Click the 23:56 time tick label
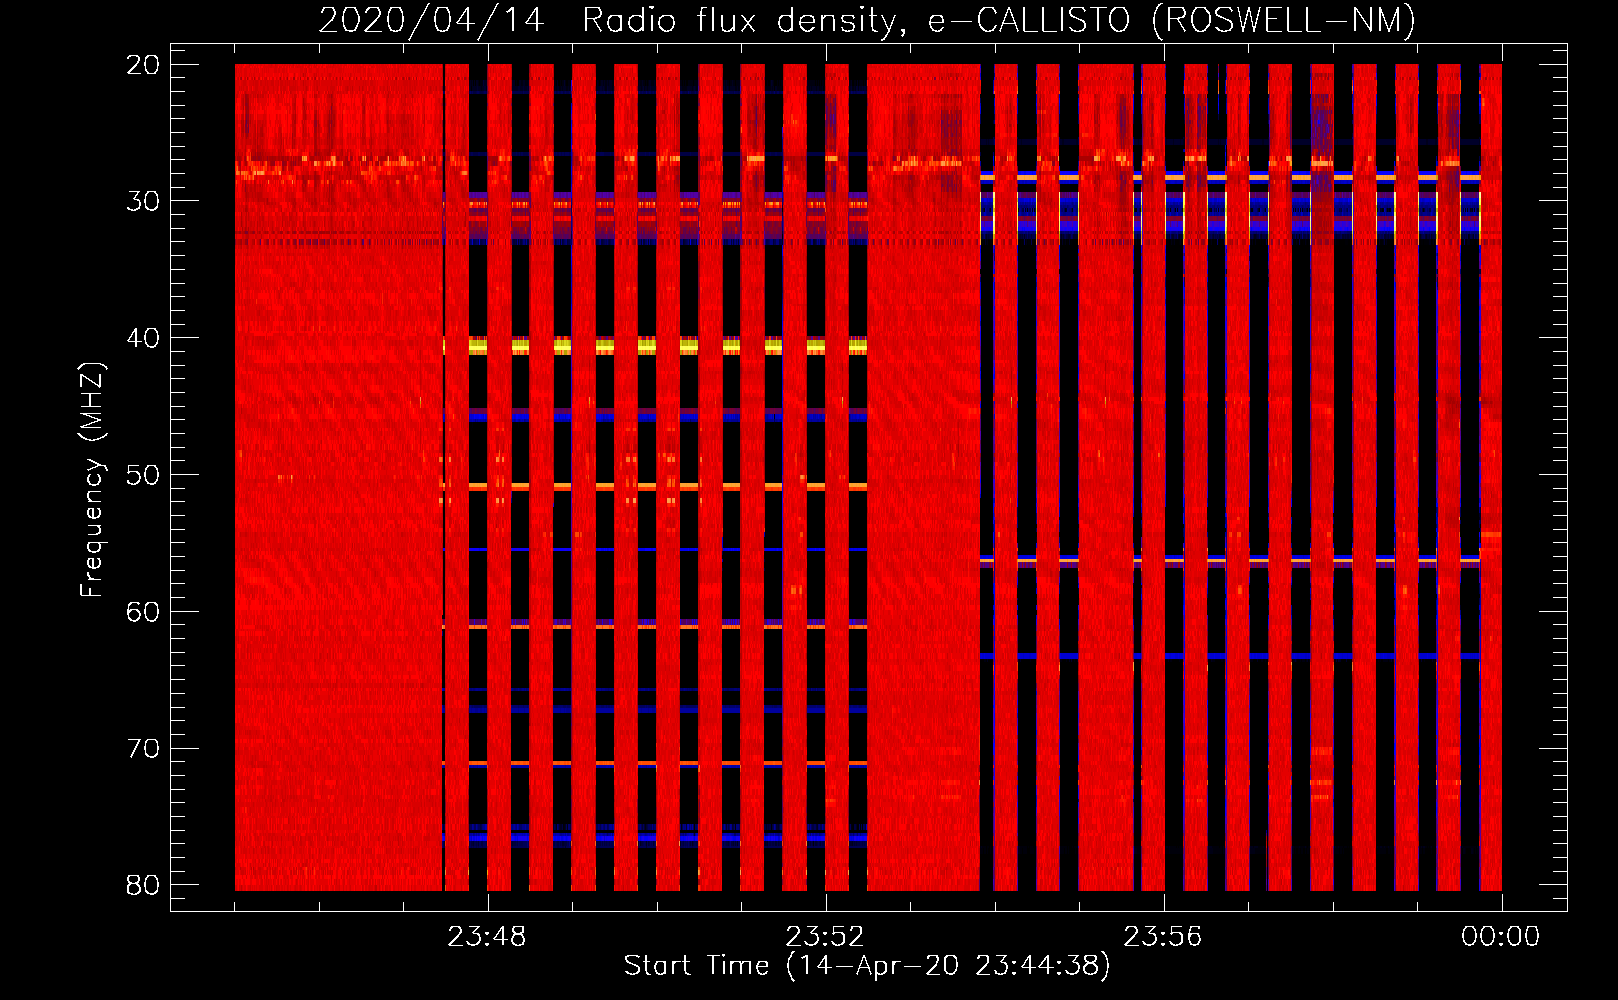 click(1162, 937)
